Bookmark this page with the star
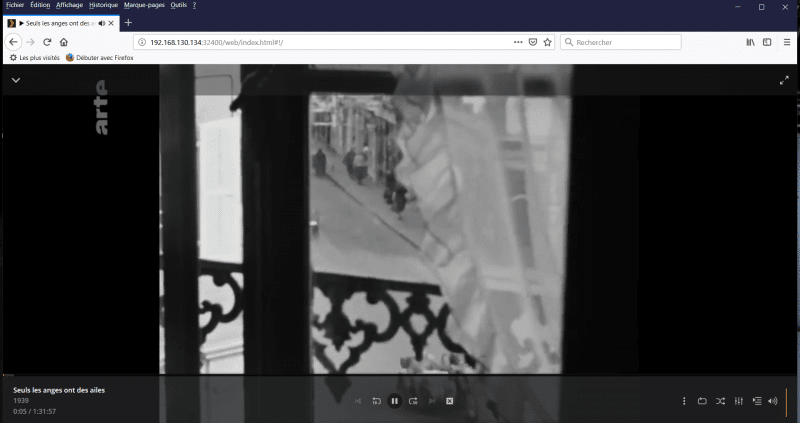This screenshot has height=423, width=800. click(x=547, y=42)
